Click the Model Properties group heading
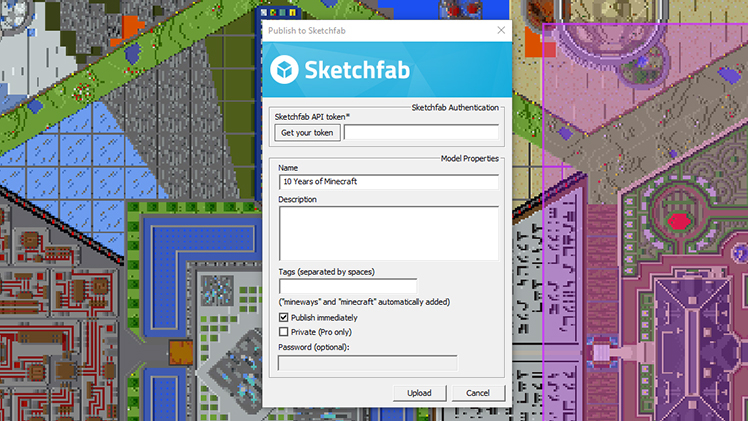 [470, 158]
